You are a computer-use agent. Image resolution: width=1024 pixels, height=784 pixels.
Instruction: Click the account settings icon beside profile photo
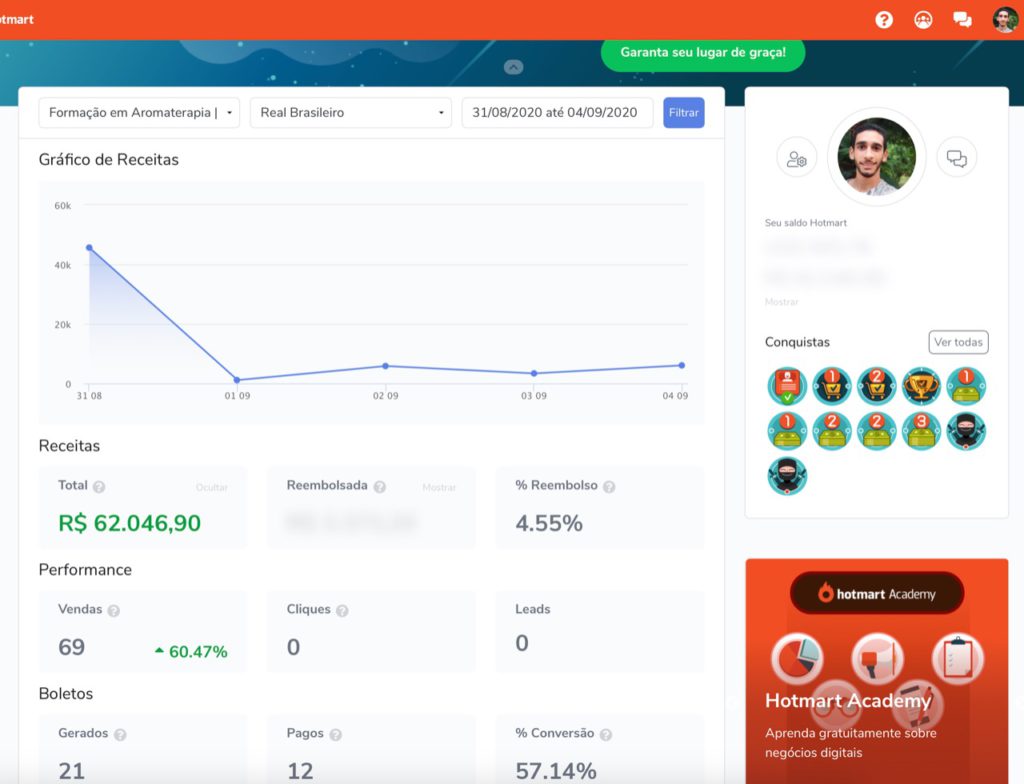pos(797,158)
